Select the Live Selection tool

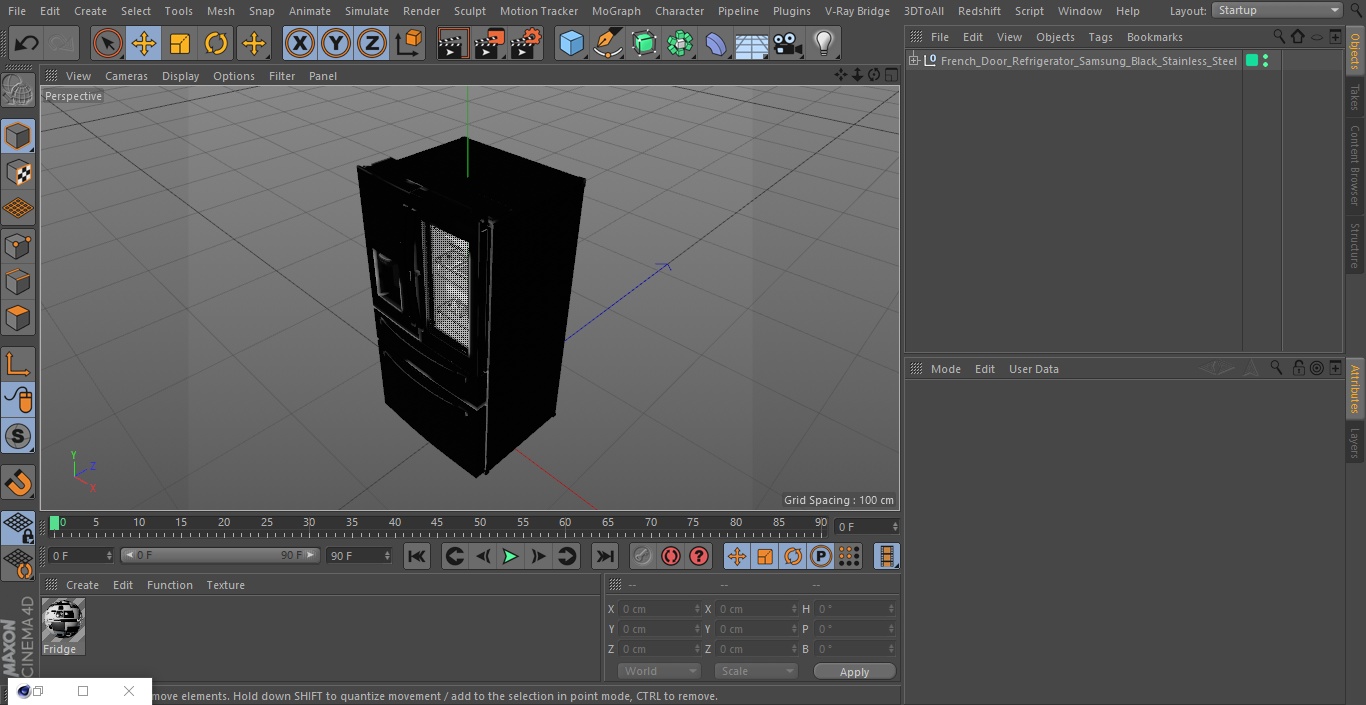tap(108, 43)
